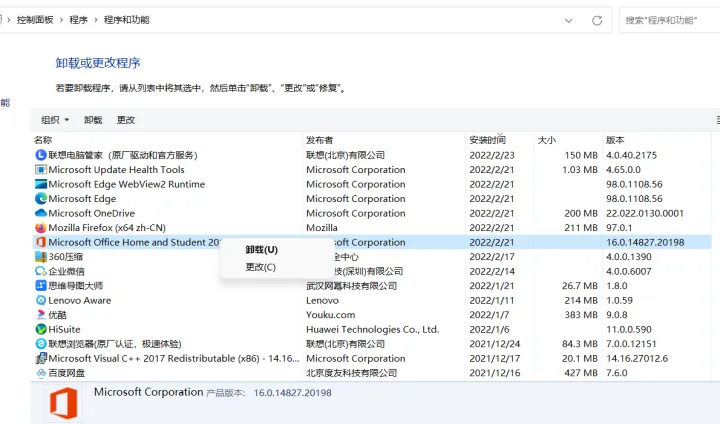Click the Microsoft Office Home and Student icon

41,242
